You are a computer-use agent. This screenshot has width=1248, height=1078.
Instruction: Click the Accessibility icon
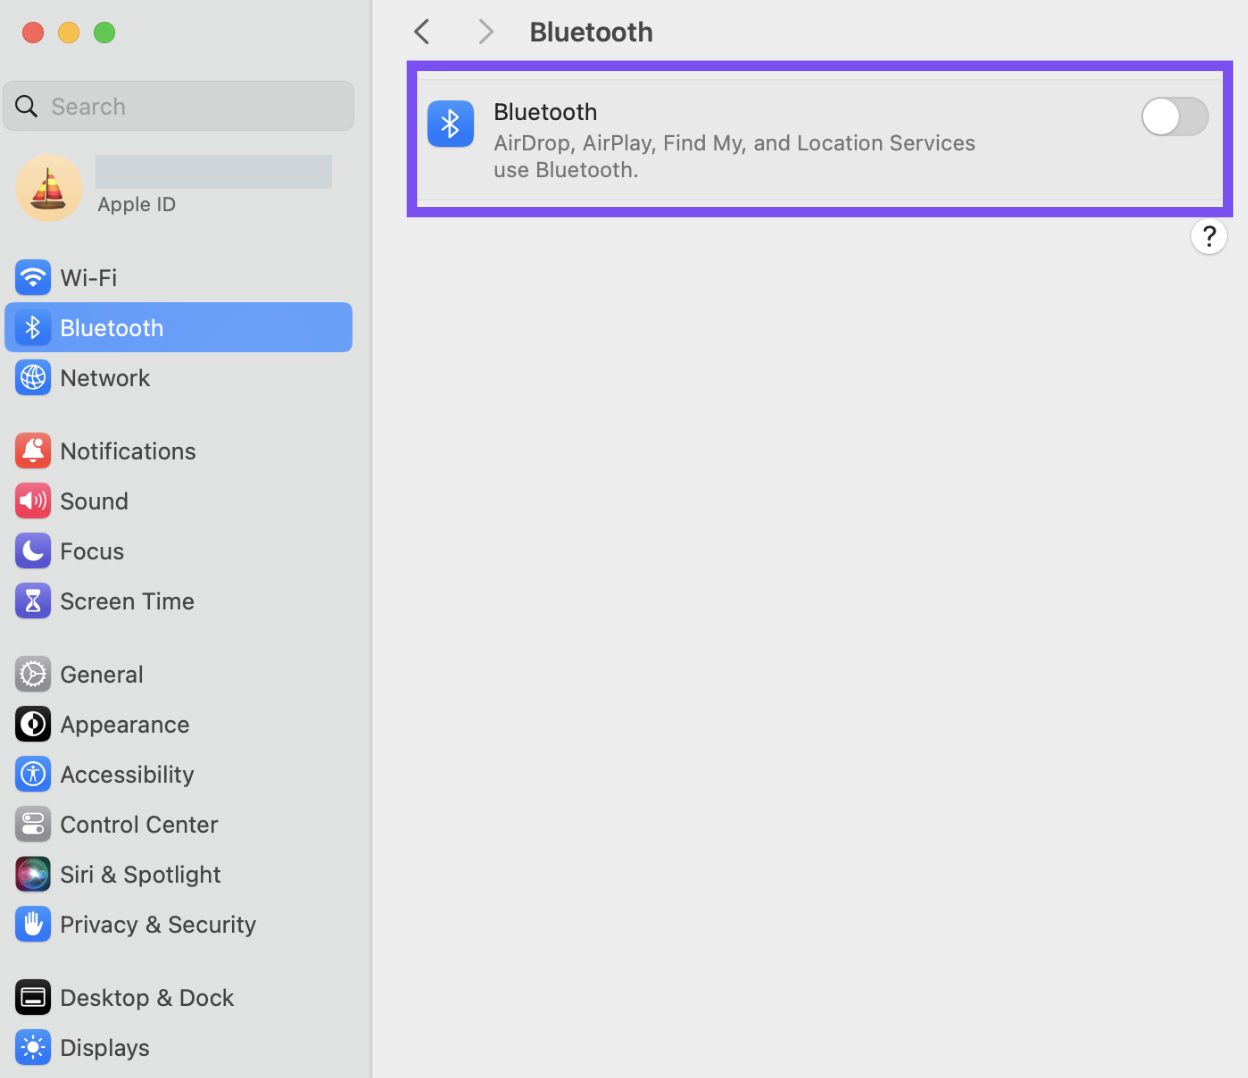[33, 774]
